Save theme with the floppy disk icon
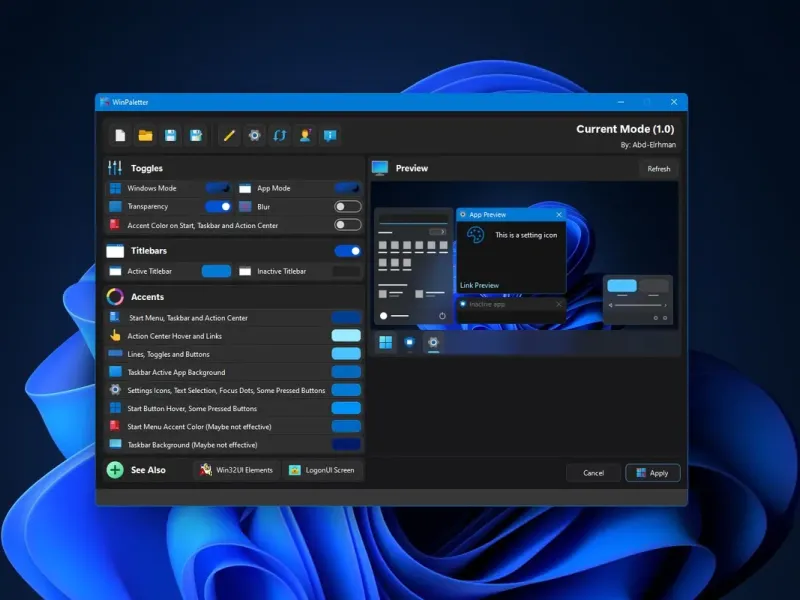This screenshot has width=800, height=600. pos(170,135)
